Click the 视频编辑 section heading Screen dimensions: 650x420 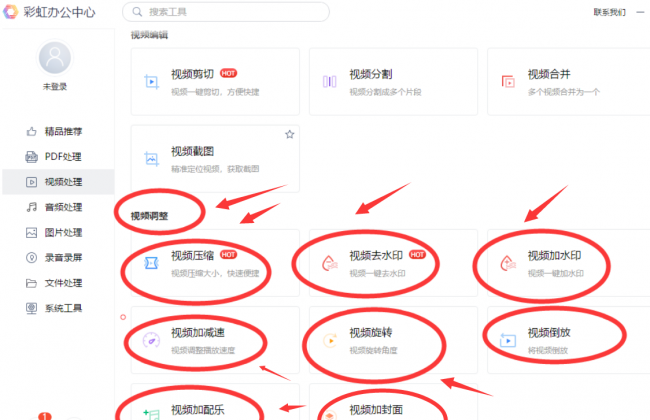150,35
